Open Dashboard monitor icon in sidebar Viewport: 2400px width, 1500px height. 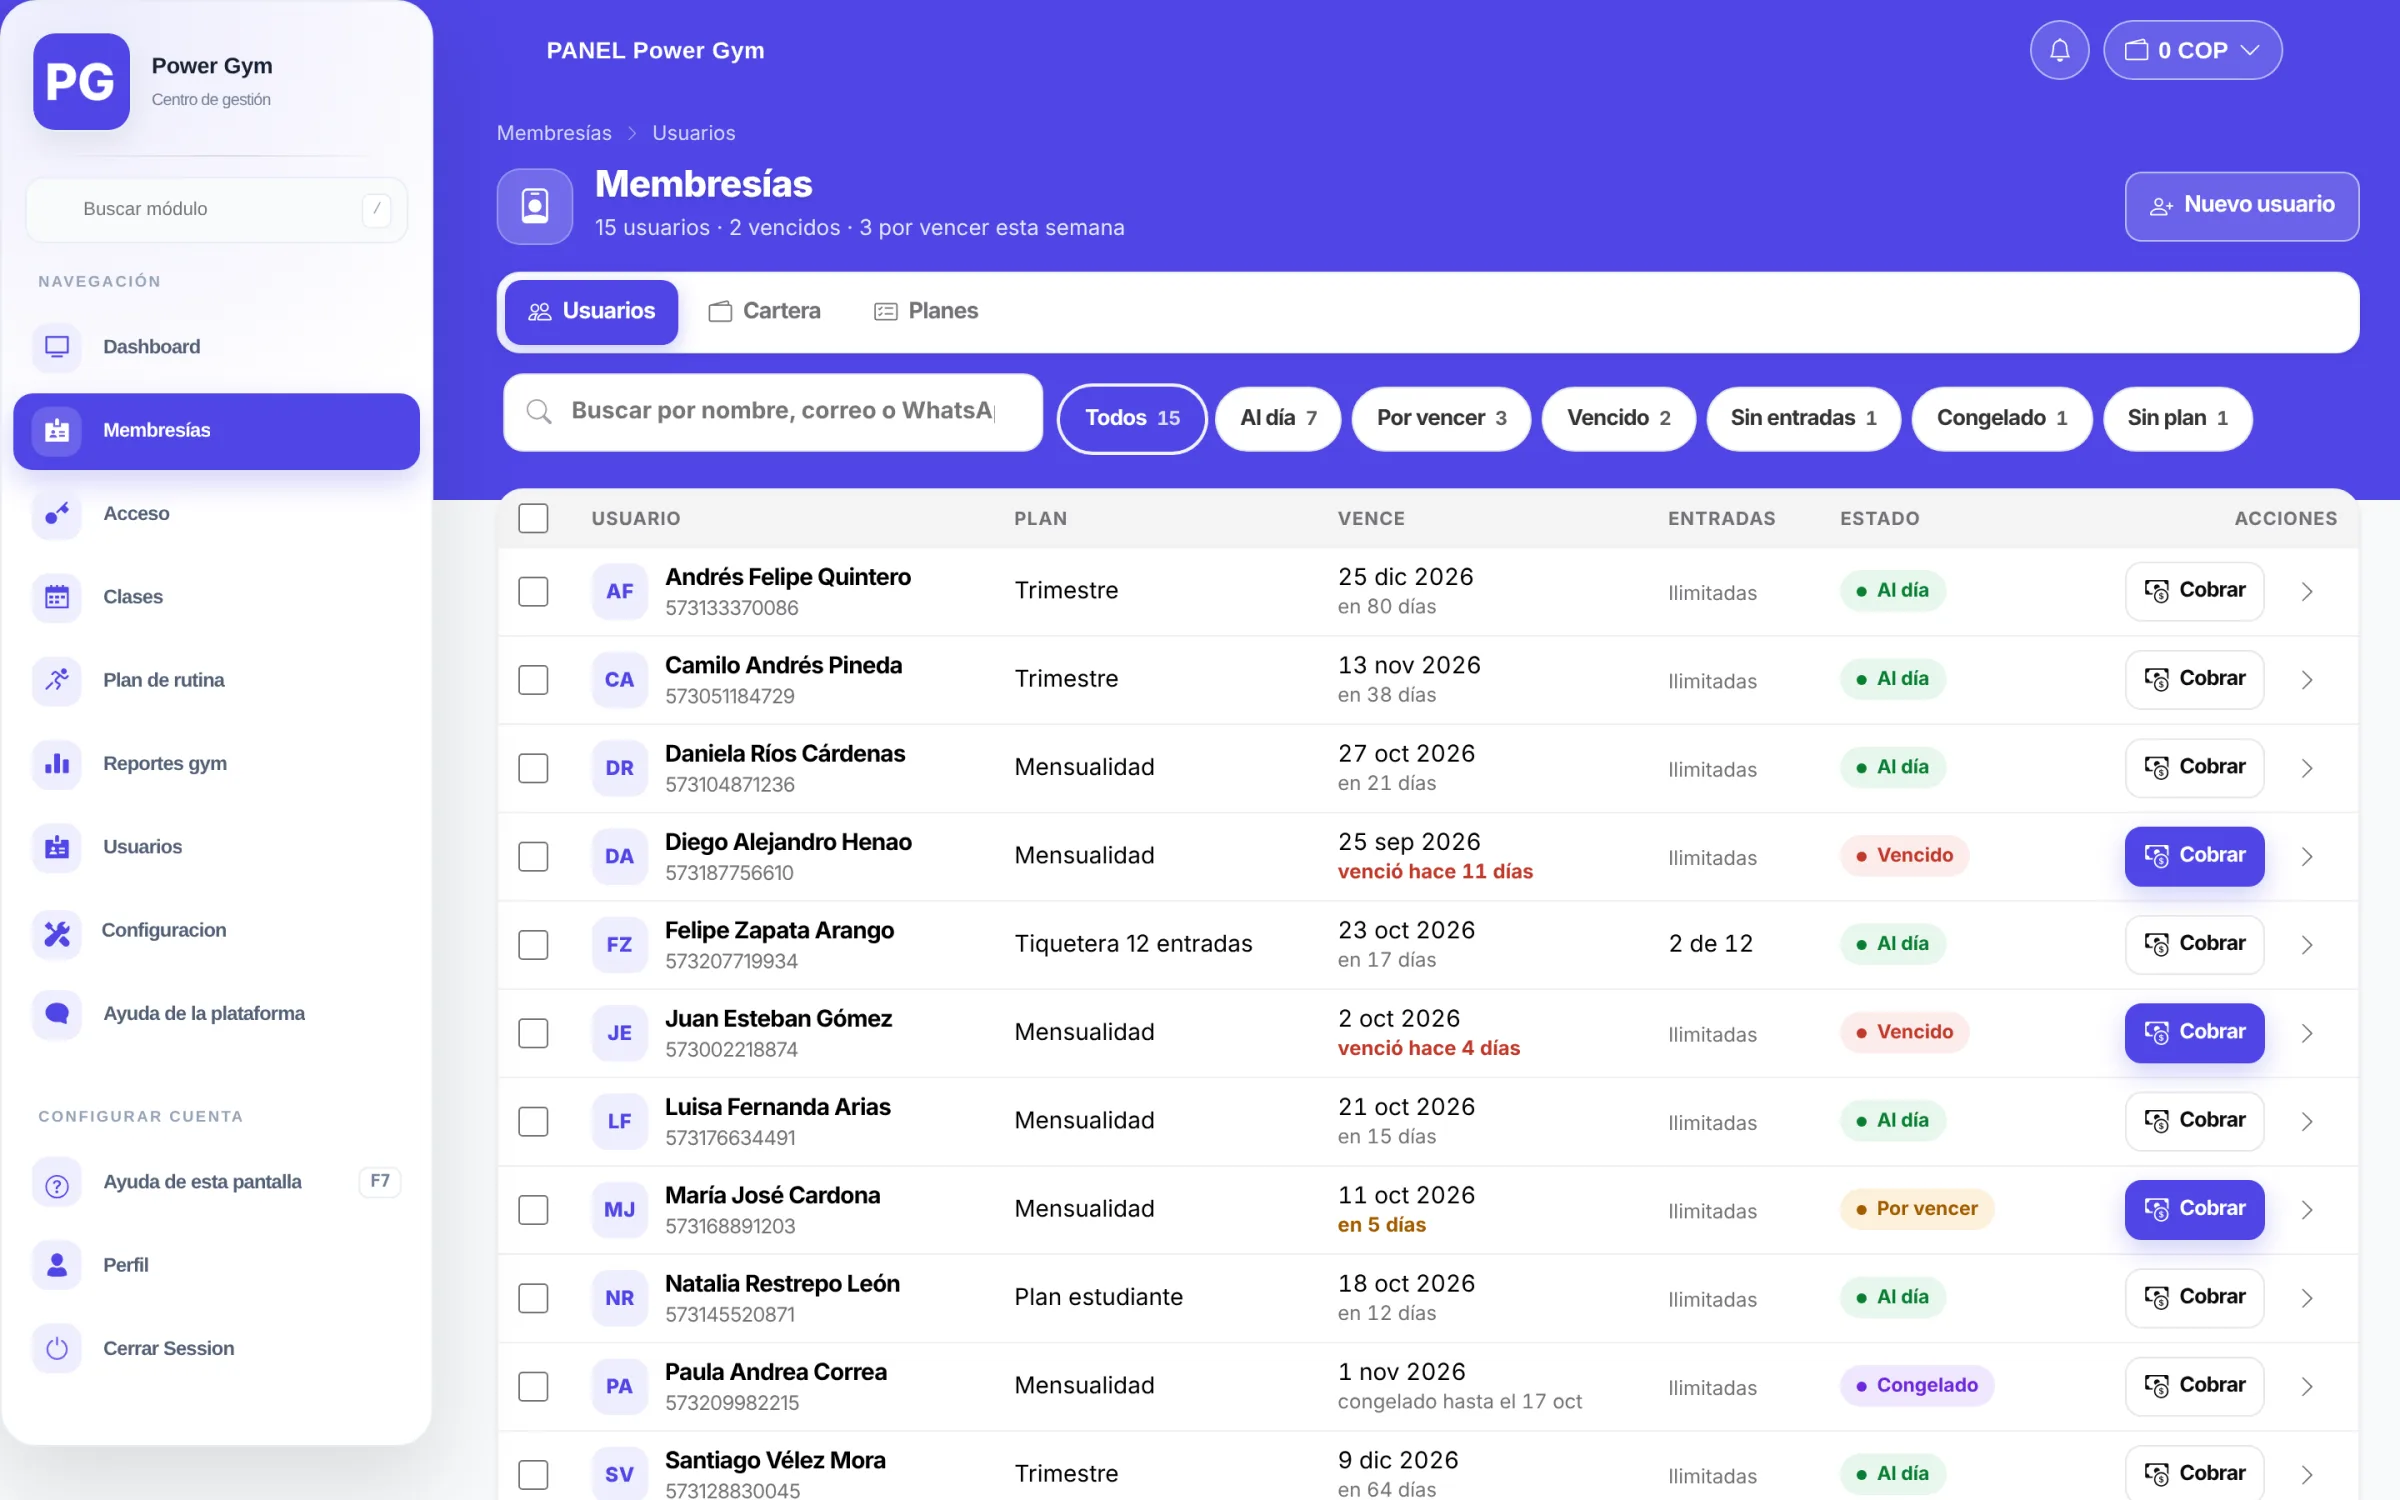(57, 347)
